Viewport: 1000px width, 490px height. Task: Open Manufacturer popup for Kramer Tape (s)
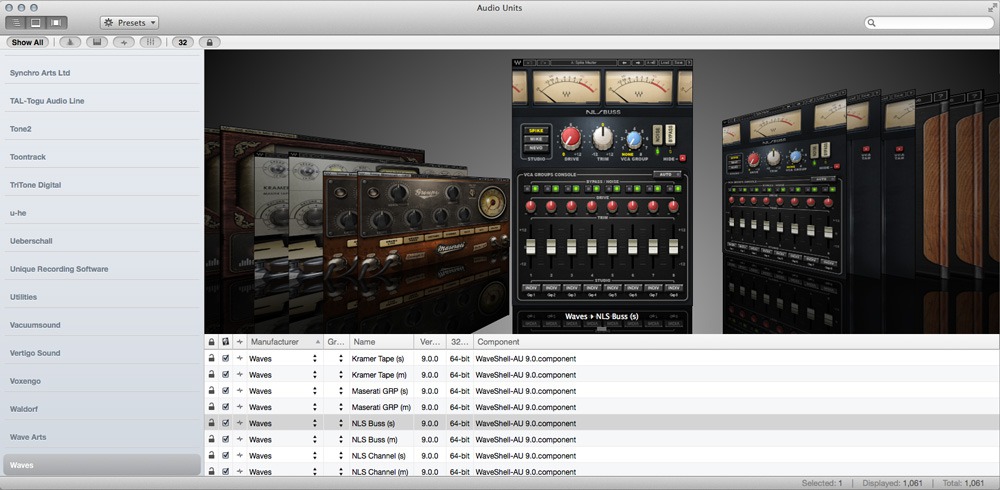pos(314,359)
